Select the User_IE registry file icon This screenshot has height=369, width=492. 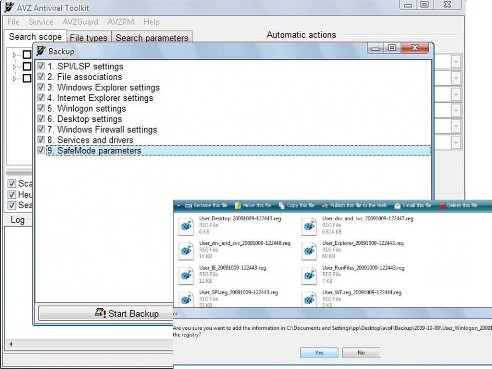pos(186,275)
